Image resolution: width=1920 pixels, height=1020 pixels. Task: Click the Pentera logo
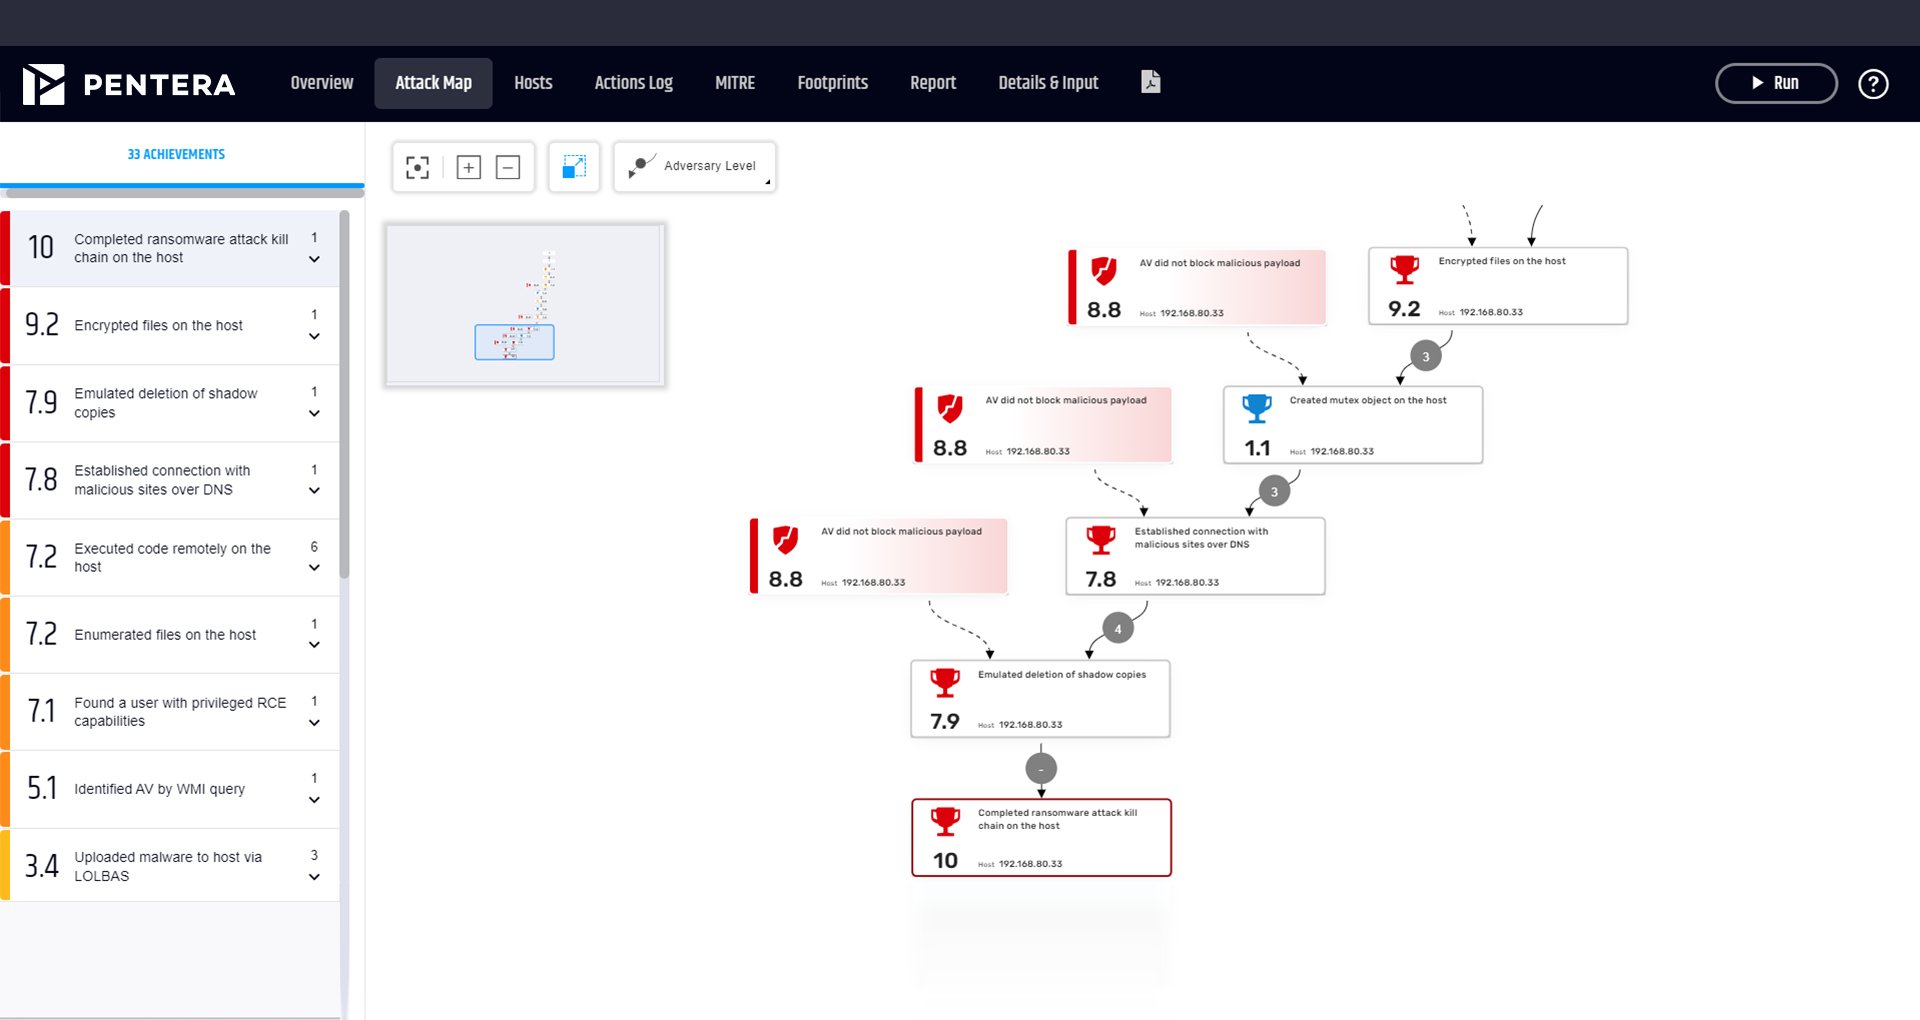(x=129, y=84)
